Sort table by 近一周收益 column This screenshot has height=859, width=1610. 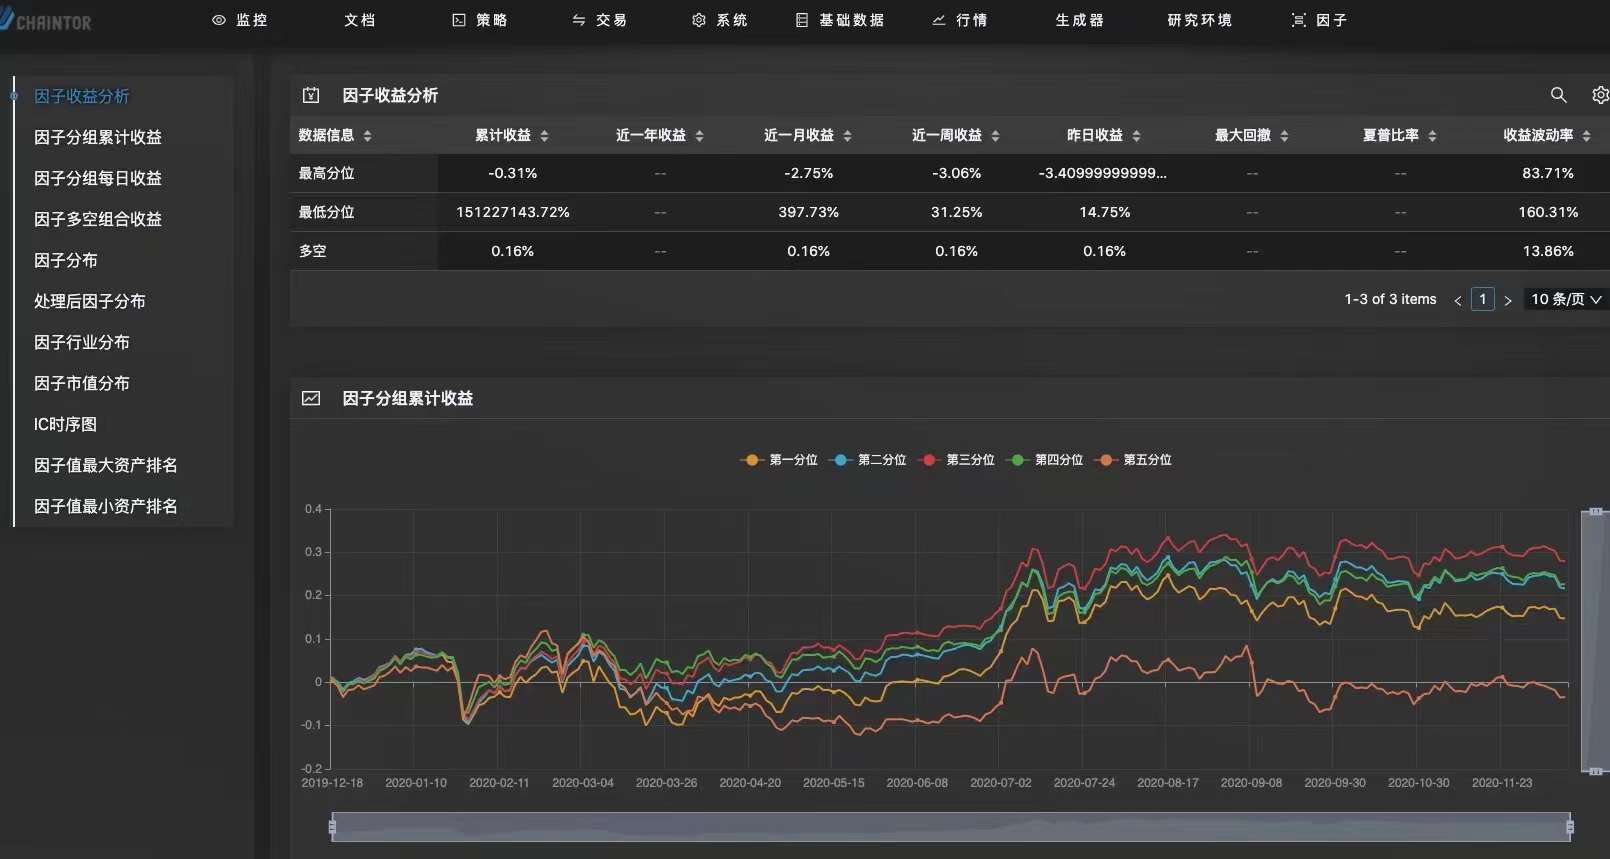click(995, 136)
